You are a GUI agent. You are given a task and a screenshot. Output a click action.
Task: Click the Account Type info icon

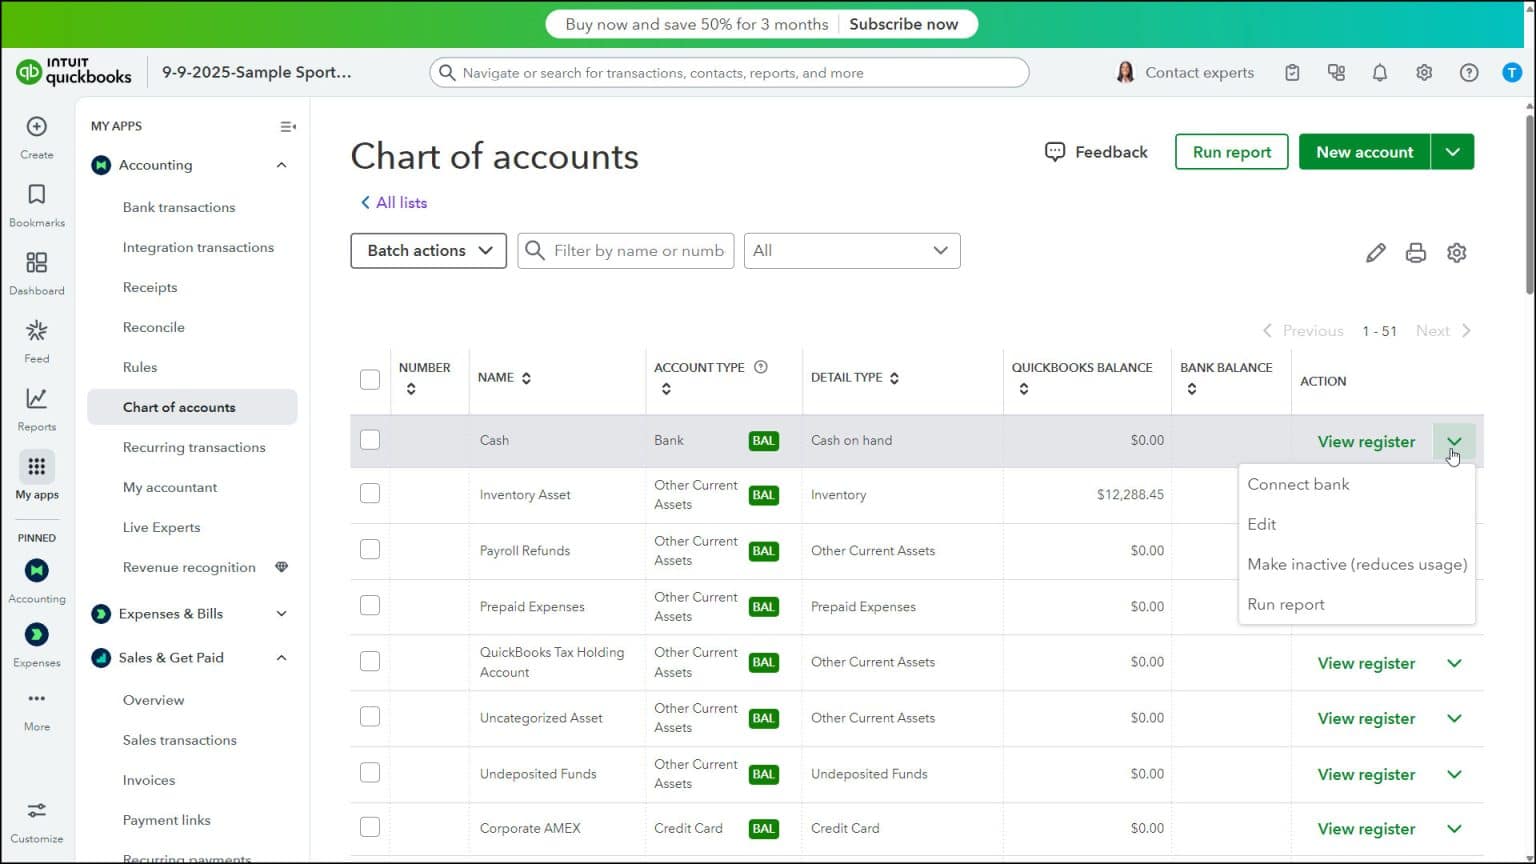pyautogui.click(x=761, y=367)
